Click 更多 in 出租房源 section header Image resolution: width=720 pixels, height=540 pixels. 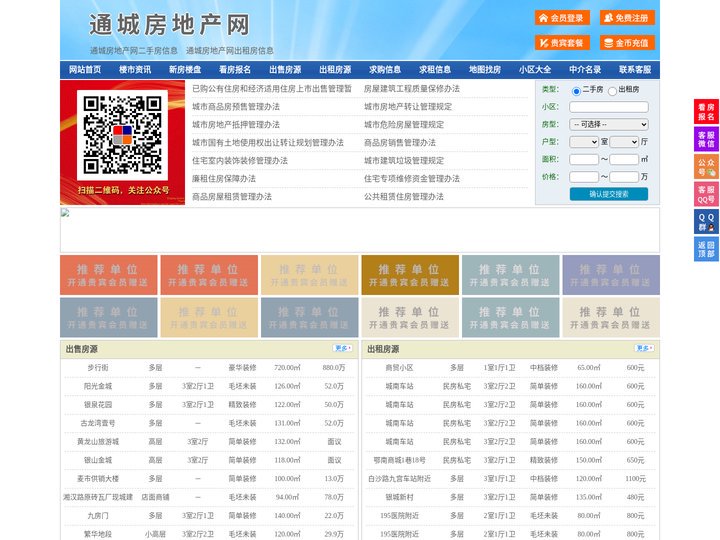644,349
